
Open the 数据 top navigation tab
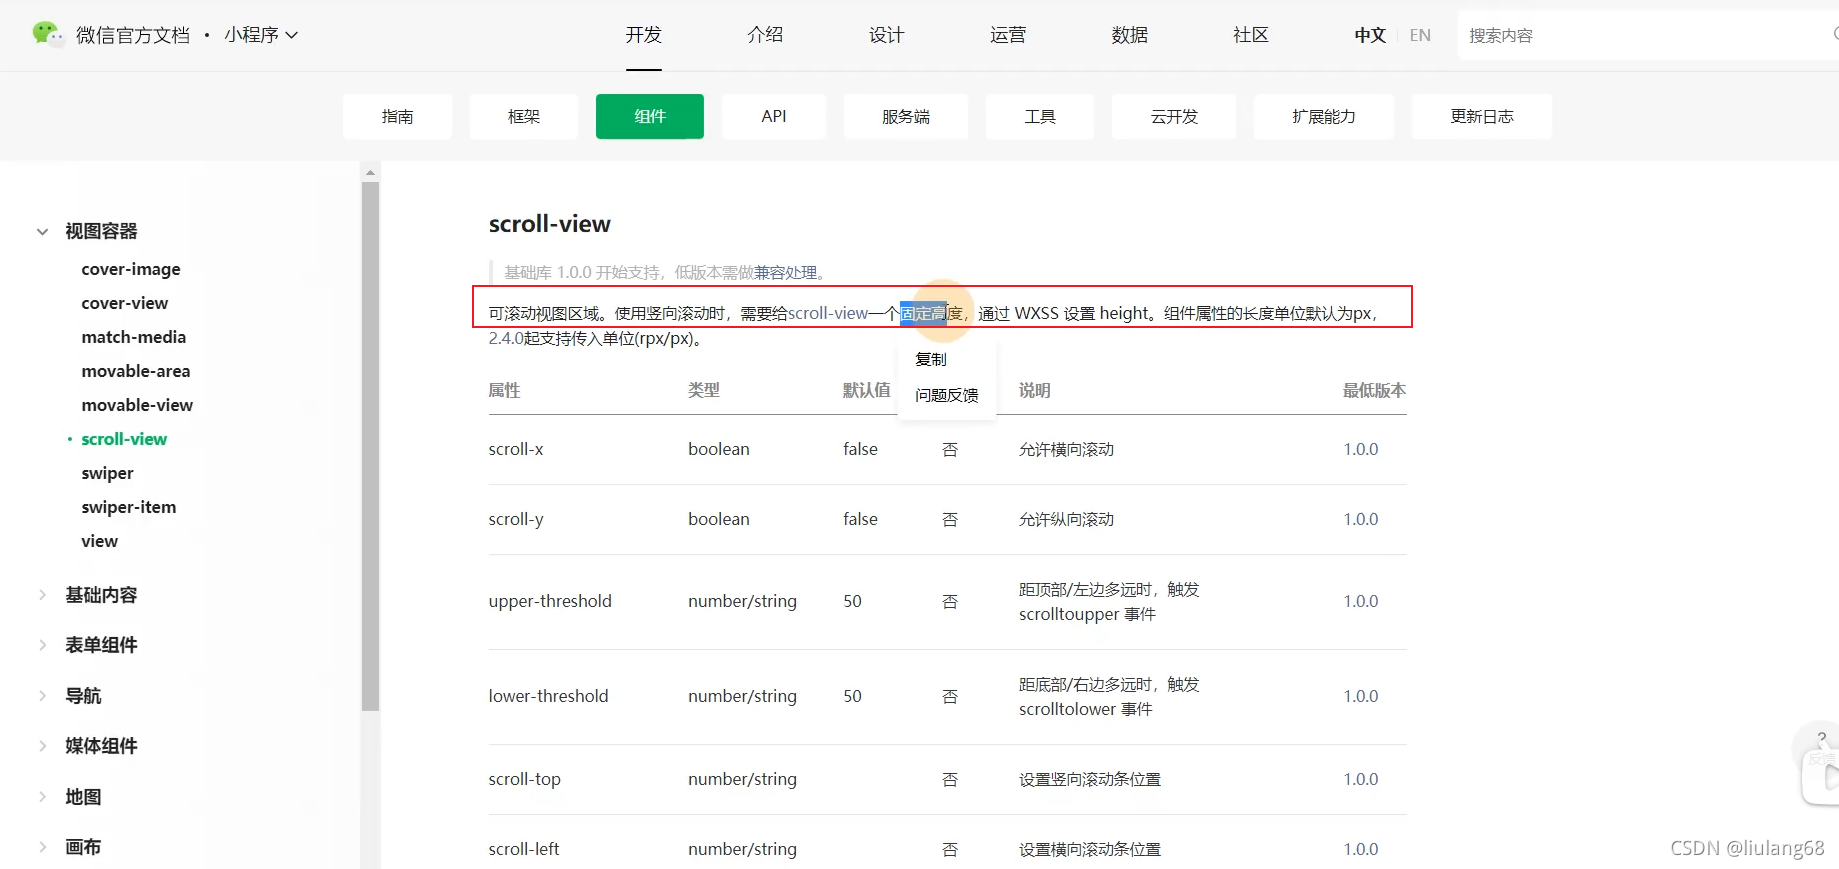point(1129,35)
